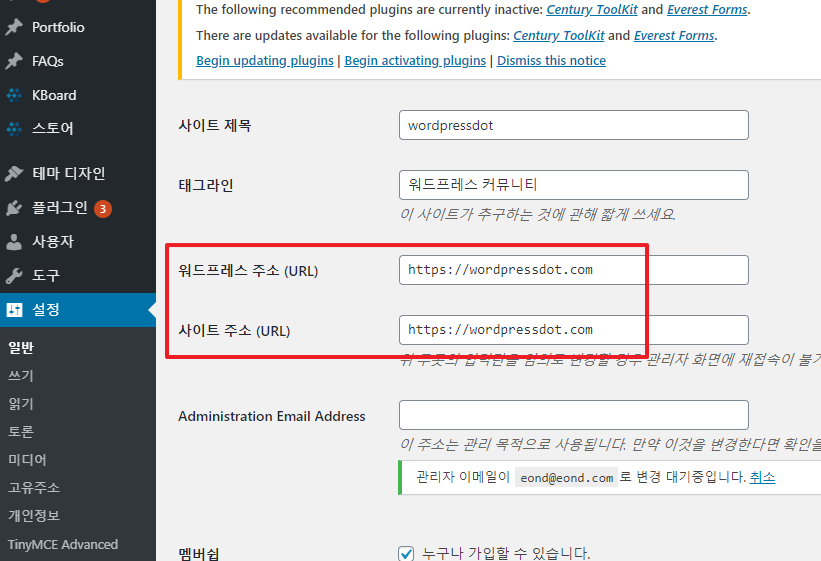Click the pin icon next to Portfolio
The height and width of the screenshot is (561, 821).
[14, 27]
